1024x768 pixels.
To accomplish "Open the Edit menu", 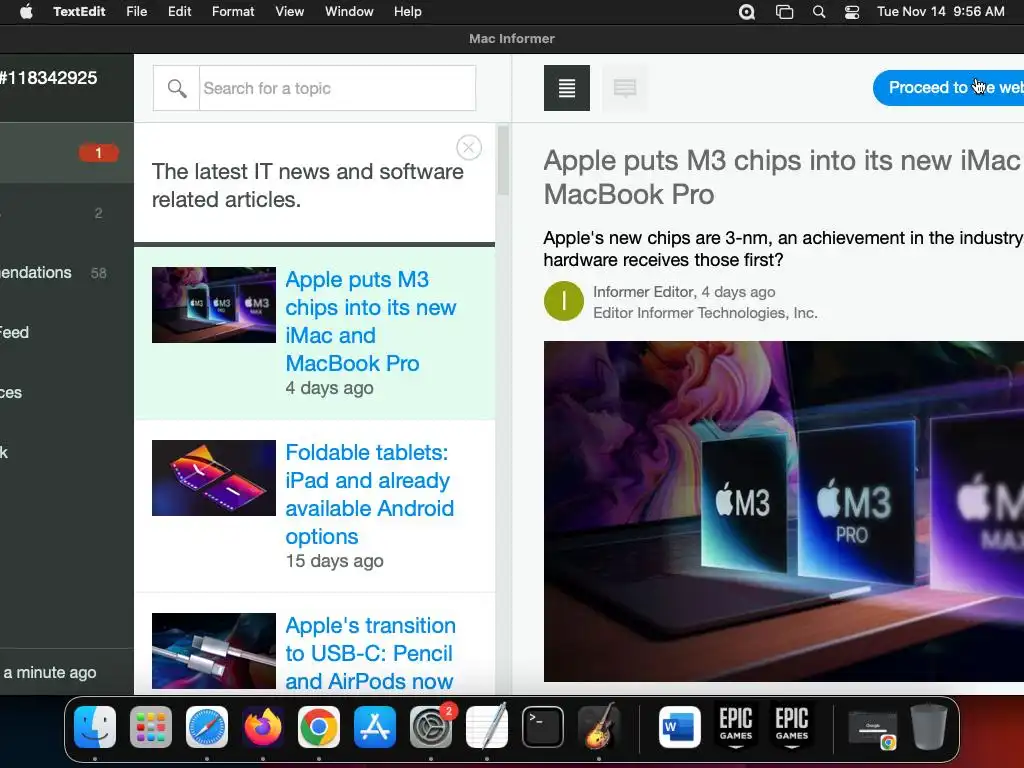I will click(179, 12).
